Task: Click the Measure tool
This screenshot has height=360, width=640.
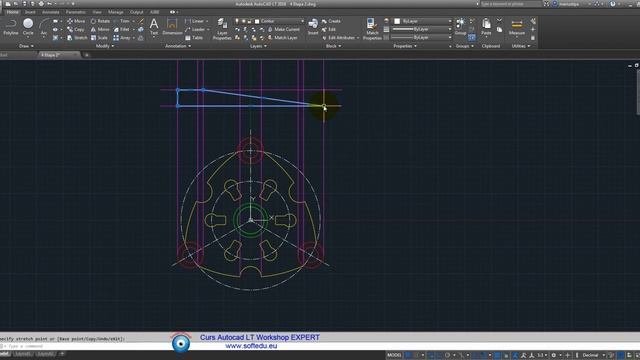Action: 517,27
